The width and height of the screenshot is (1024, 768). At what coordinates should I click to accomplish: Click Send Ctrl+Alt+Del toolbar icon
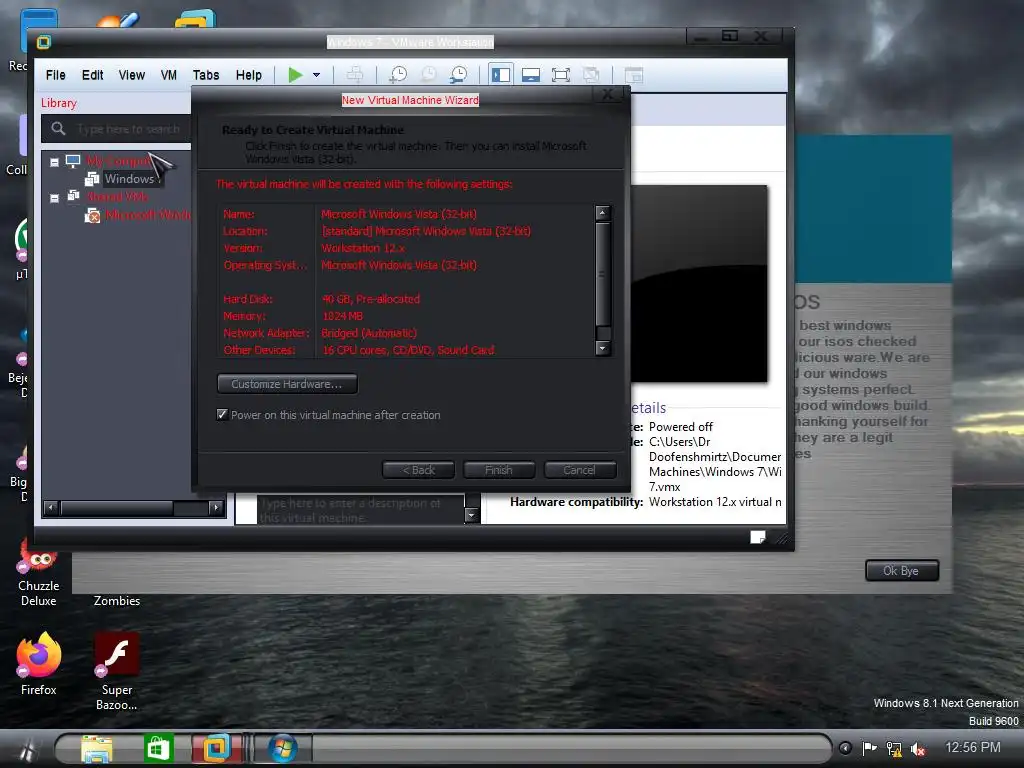pyautogui.click(x=355, y=75)
